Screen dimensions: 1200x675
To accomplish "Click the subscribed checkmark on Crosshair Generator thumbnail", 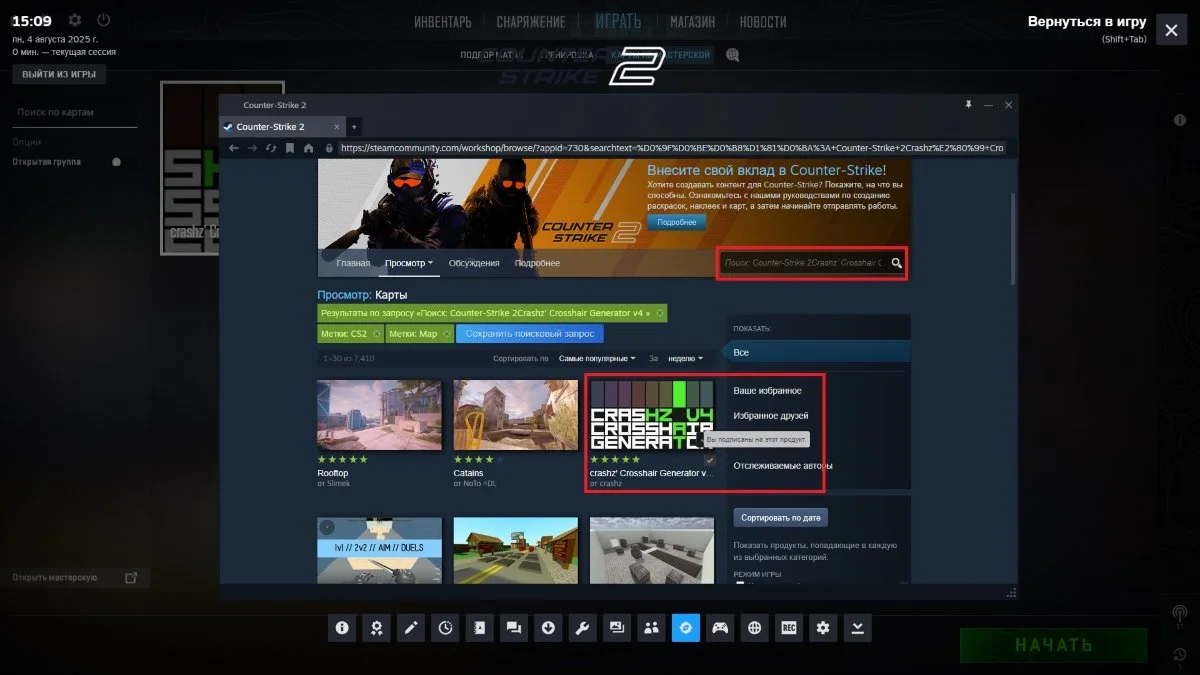I will pyautogui.click(x=710, y=460).
